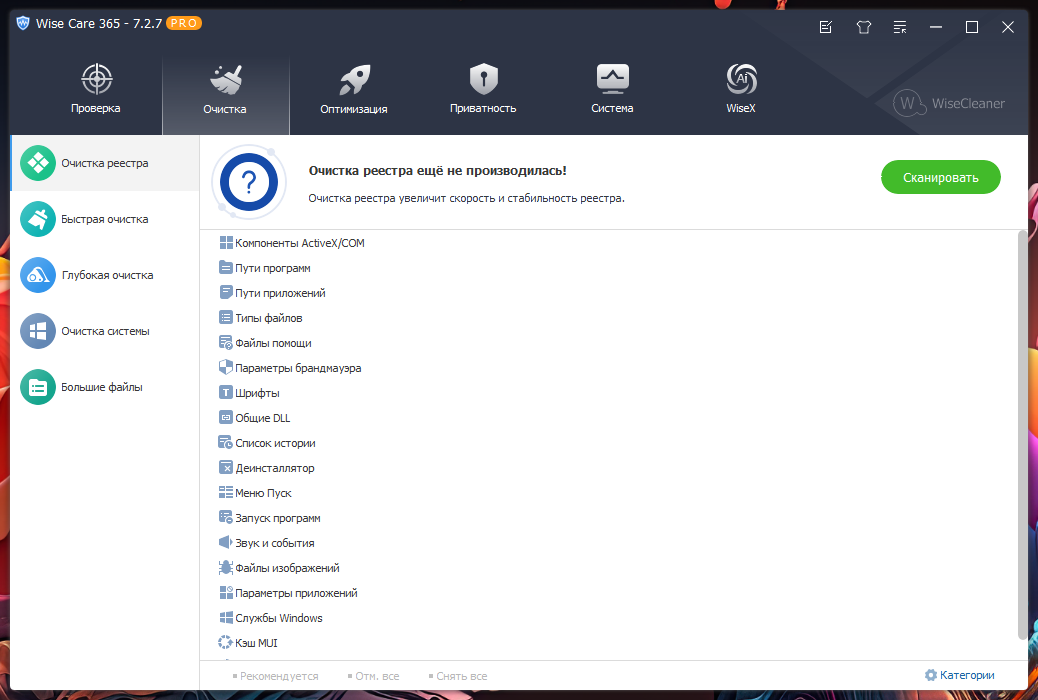Open the Приватность shield section
The width and height of the screenshot is (1038, 700).
[483, 89]
